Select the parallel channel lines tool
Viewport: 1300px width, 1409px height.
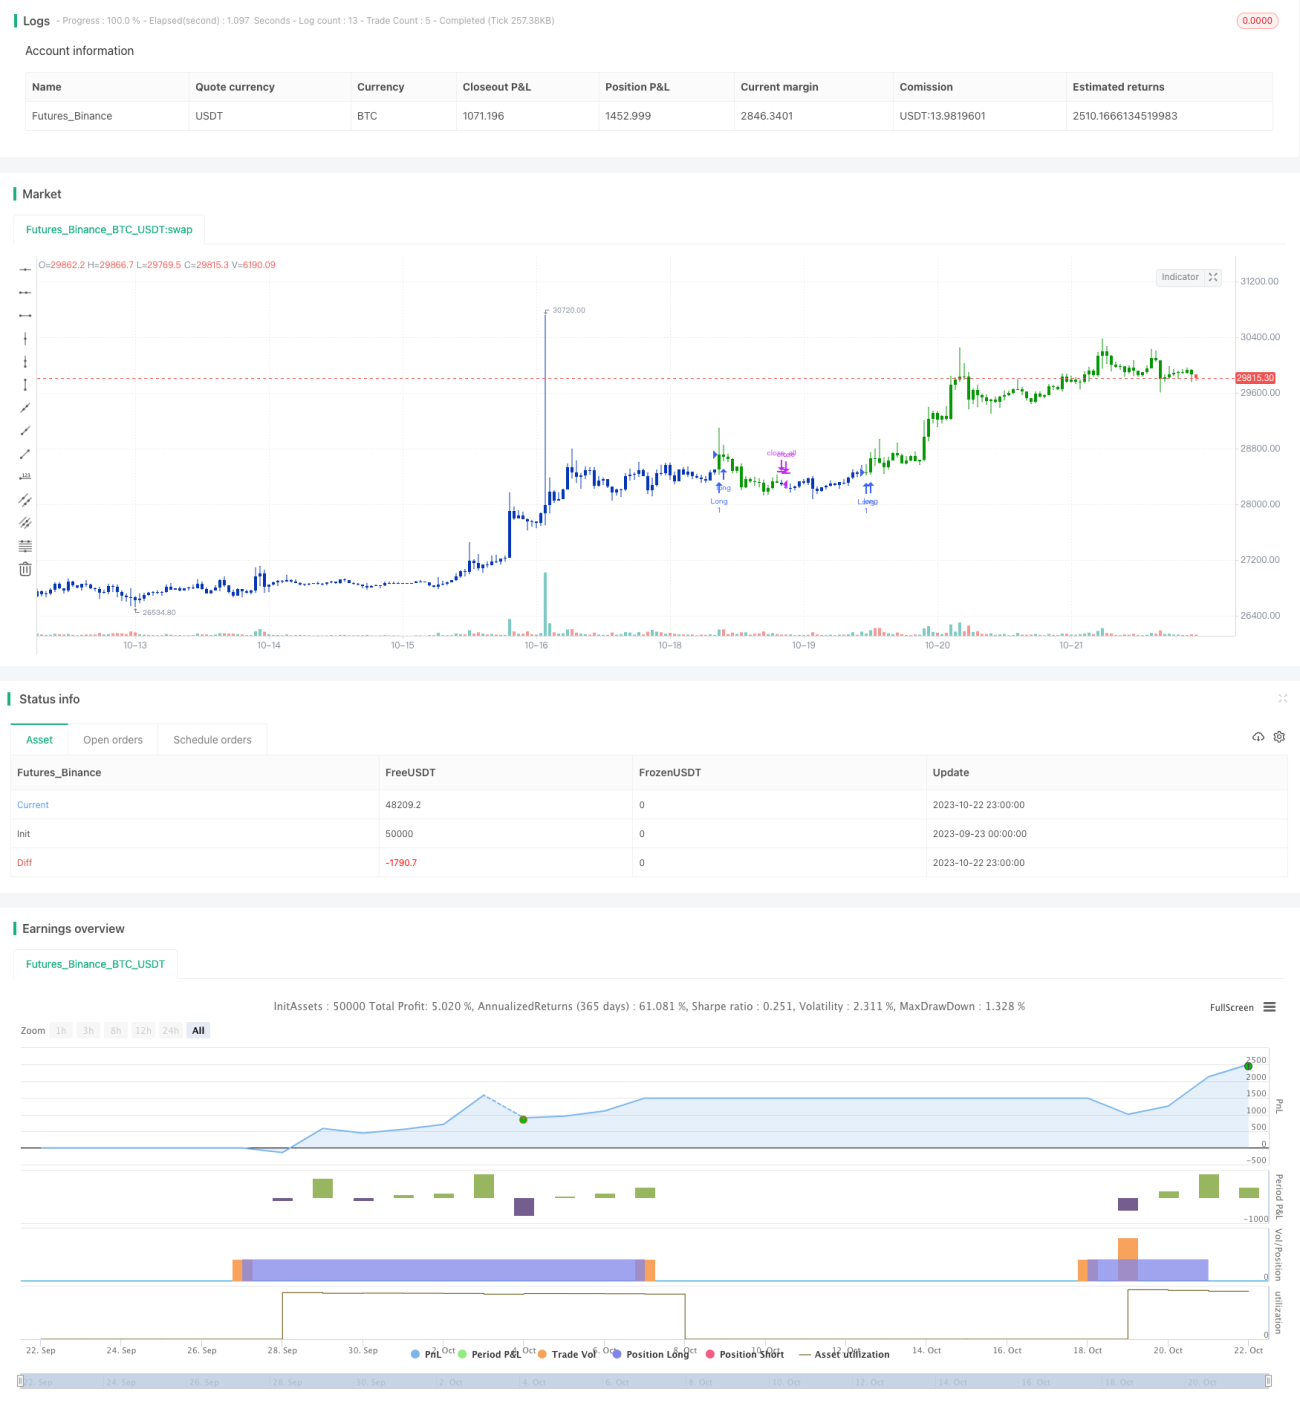(x=25, y=500)
